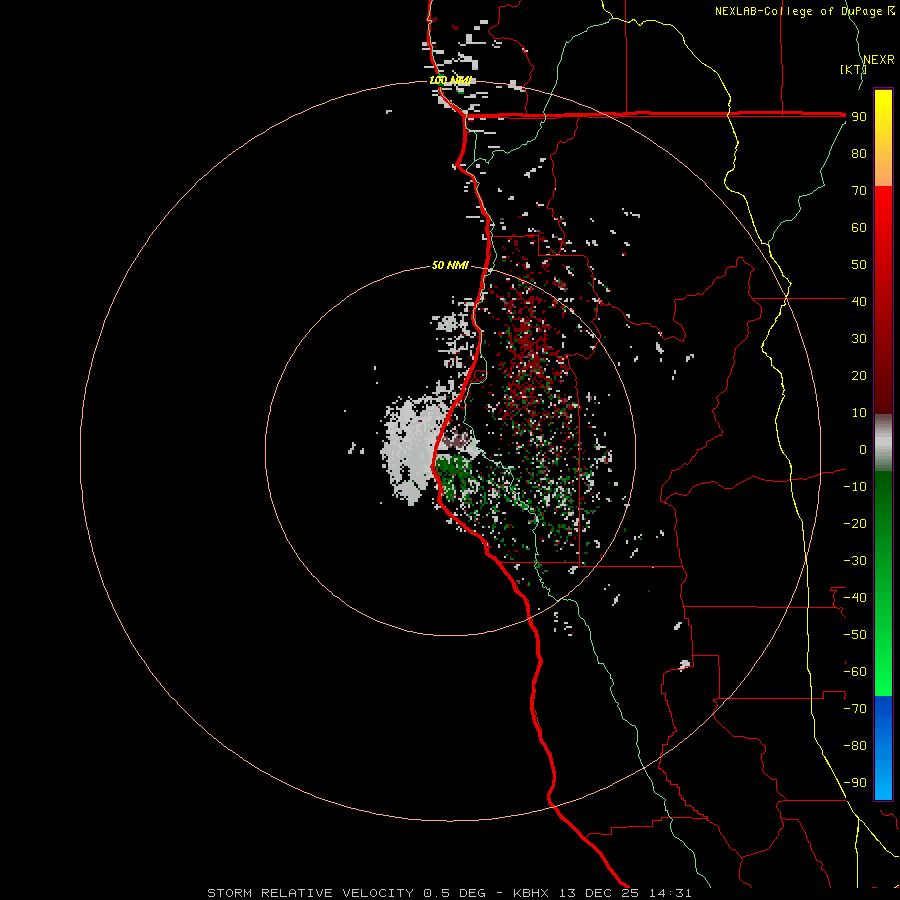The width and height of the screenshot is (900, 900).
Task: Click the 80 value on the velocity scale
Action: pyautogui.click(x=859, y=154)
